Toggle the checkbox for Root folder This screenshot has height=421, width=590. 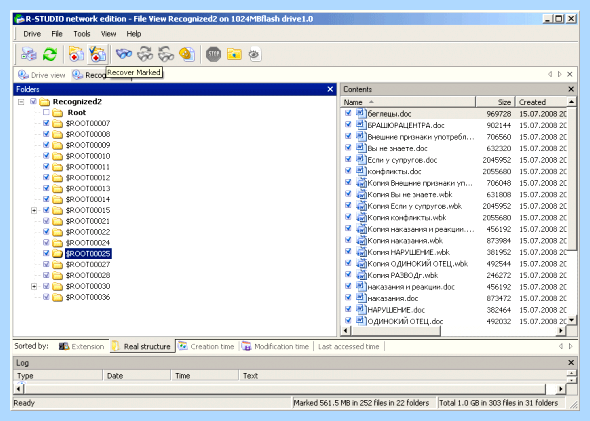pyautogui.click(x=46, y=112)
